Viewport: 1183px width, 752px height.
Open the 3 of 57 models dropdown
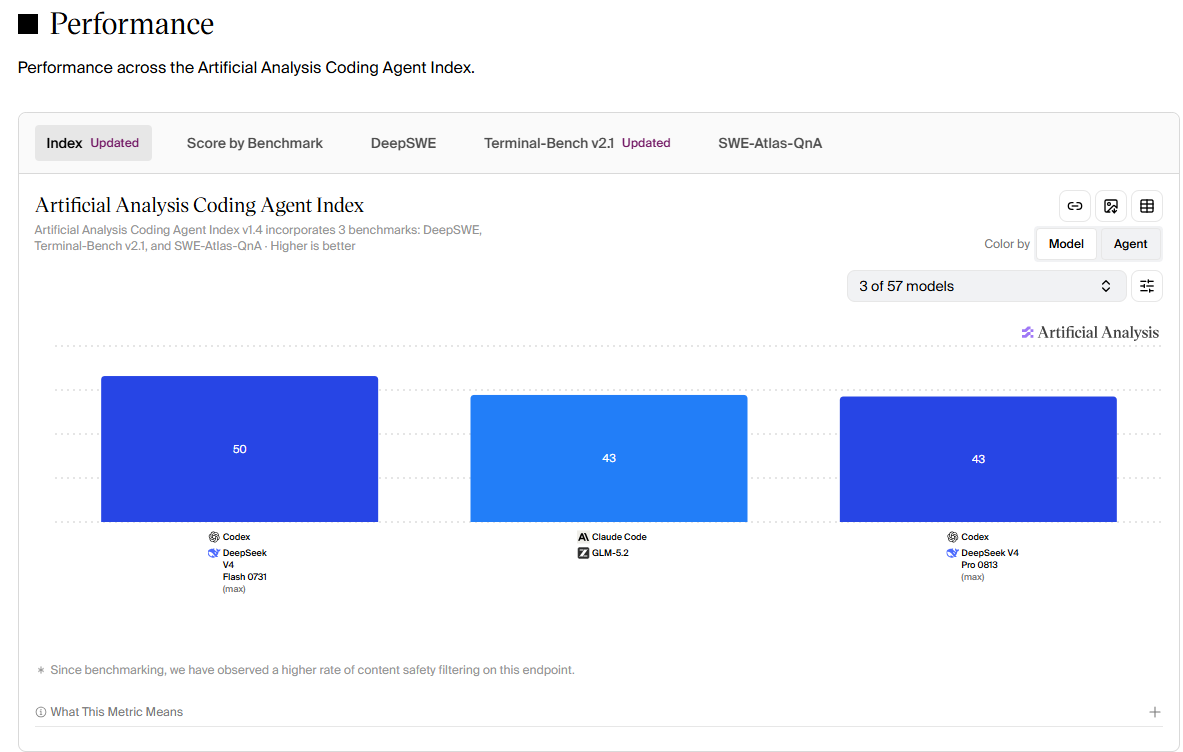tap(986, 286)
